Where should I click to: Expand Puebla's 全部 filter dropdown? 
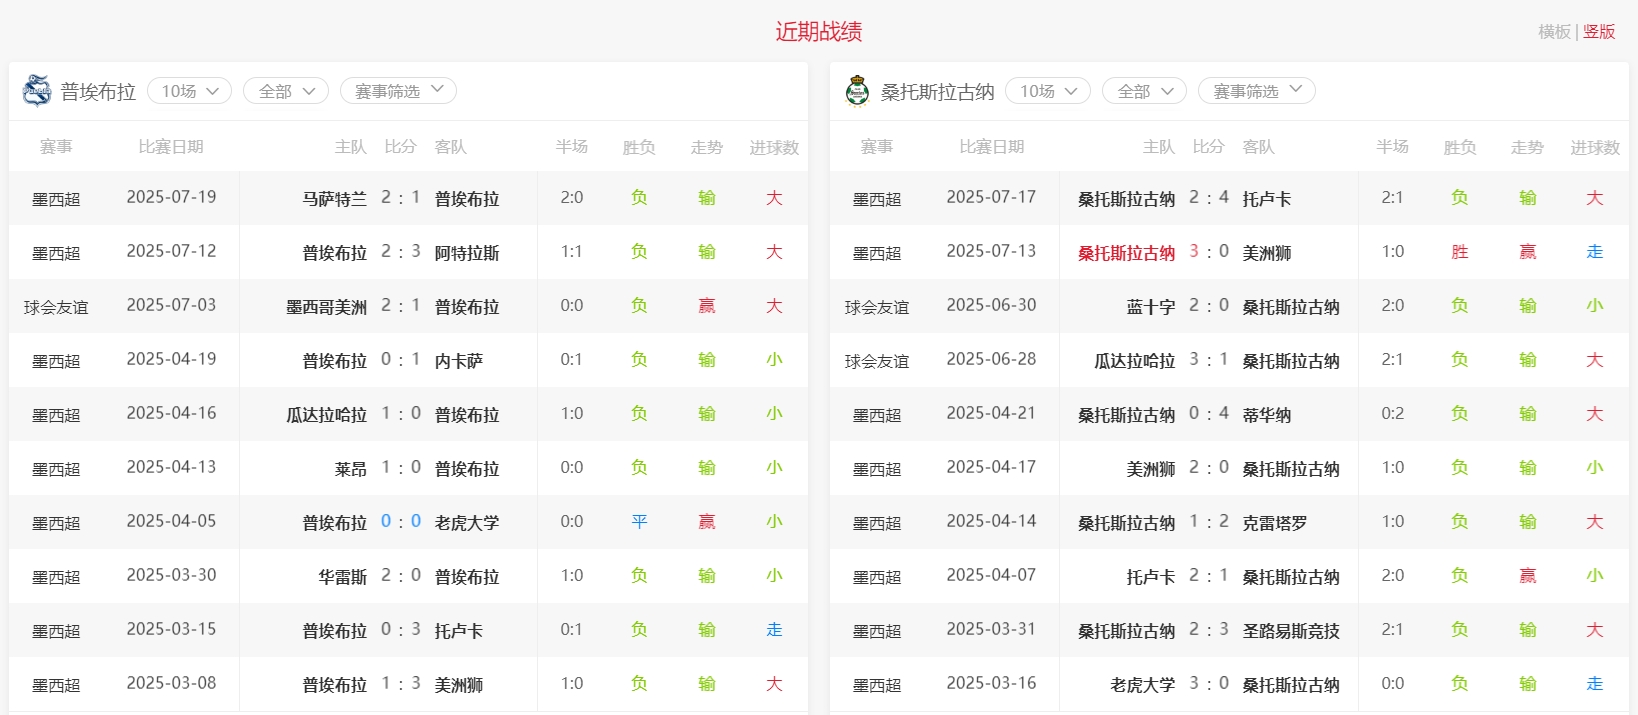click(286, 91)
